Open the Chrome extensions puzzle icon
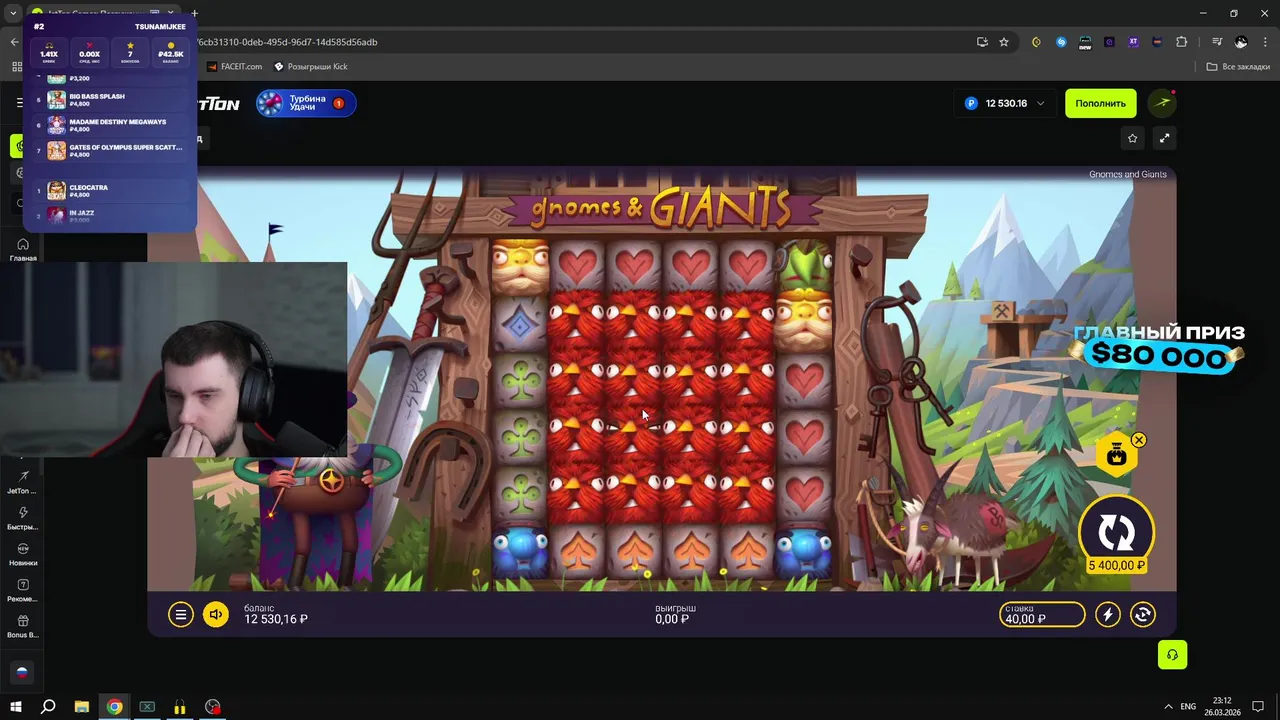1280x720 pixels. (x=1182, y=42)
